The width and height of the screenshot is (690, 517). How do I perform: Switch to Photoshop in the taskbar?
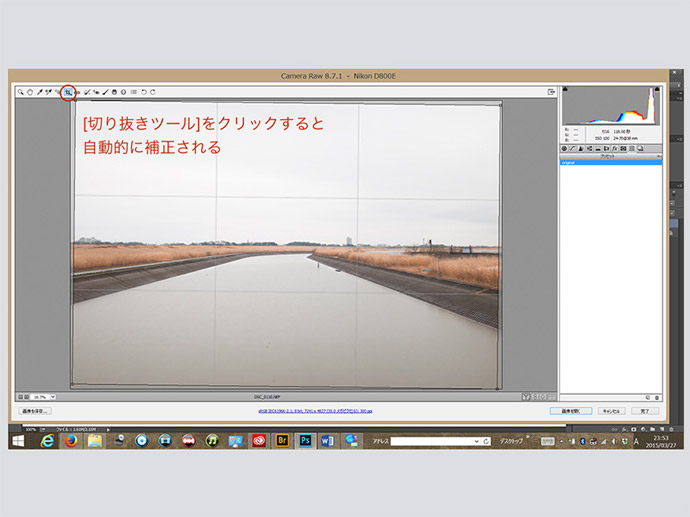tap(305, 440)
